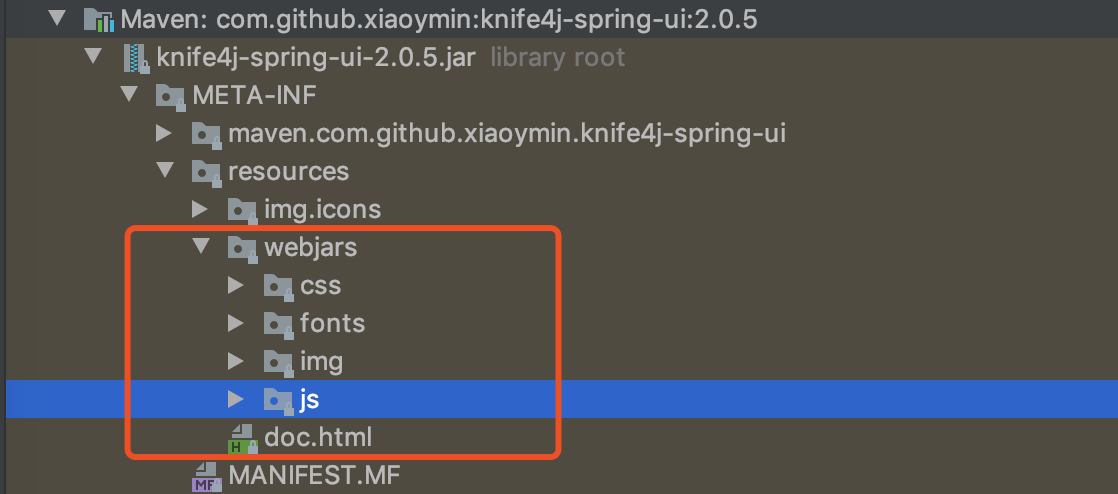Viewport: 1118px width, 494px height.
Task: Expand the css folder
Action: (236, 286)
